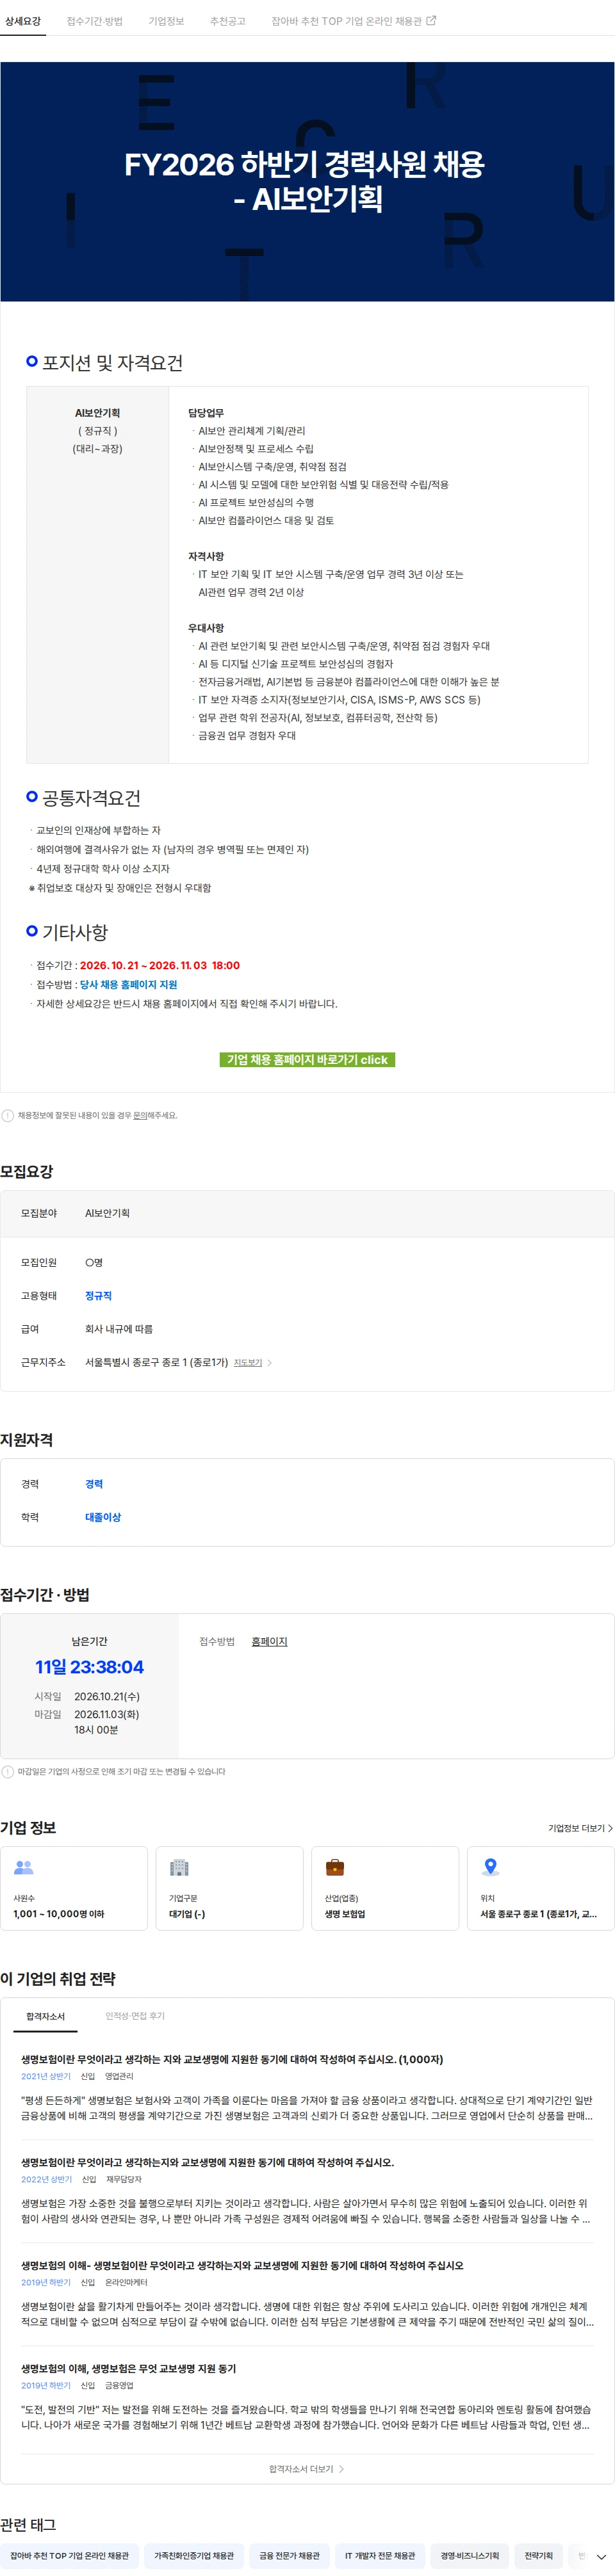Viewport: 615px width, 2576px height.
Task: Click the FY2026 하반기 경력사원 채용 banner
Action: [x=307, y=181]
